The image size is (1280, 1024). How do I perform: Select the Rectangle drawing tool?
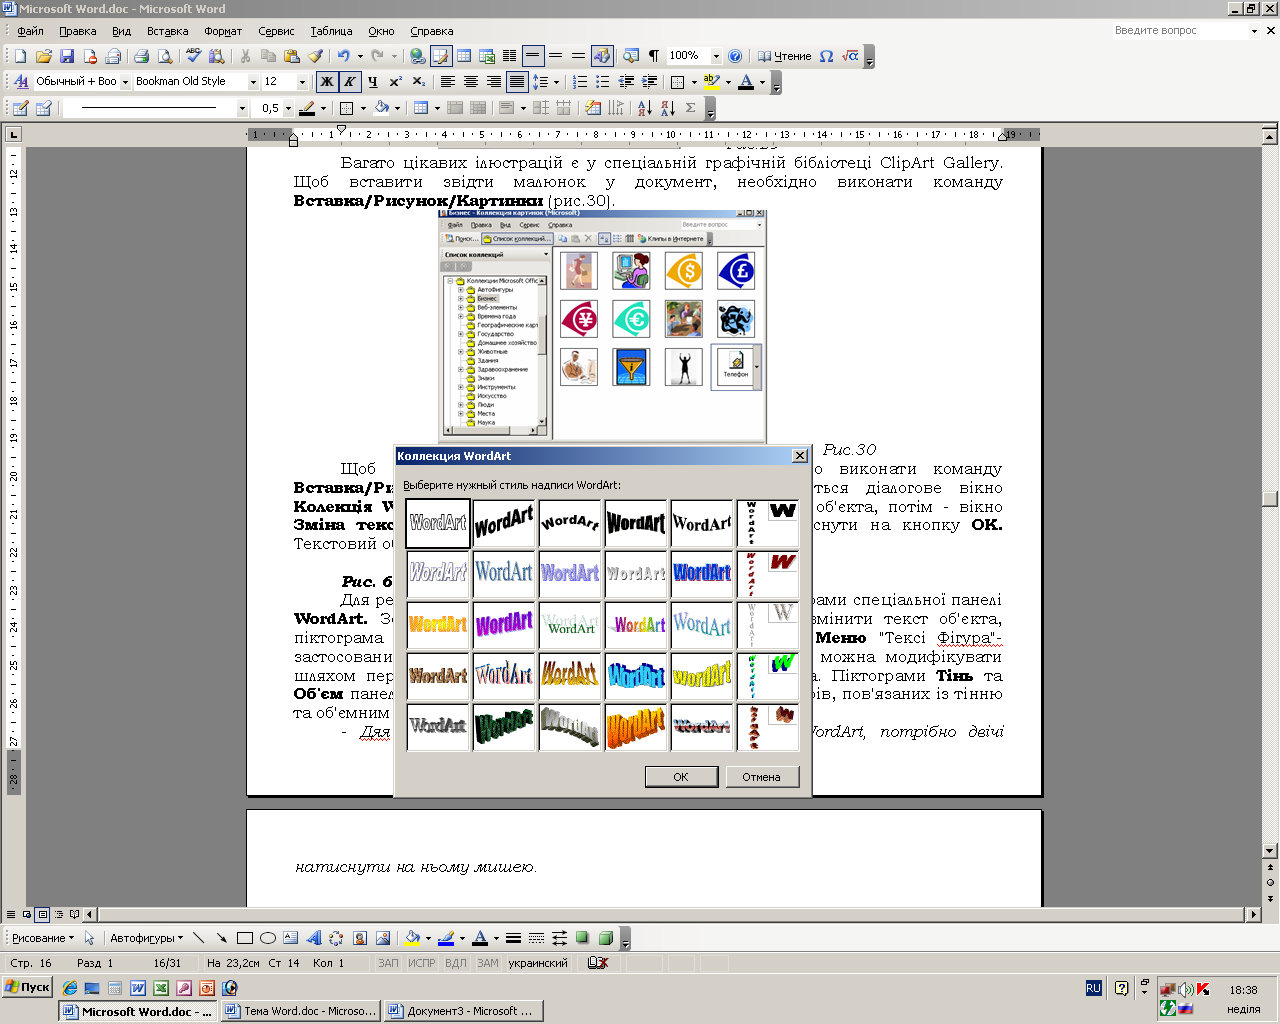coord(245,938)
